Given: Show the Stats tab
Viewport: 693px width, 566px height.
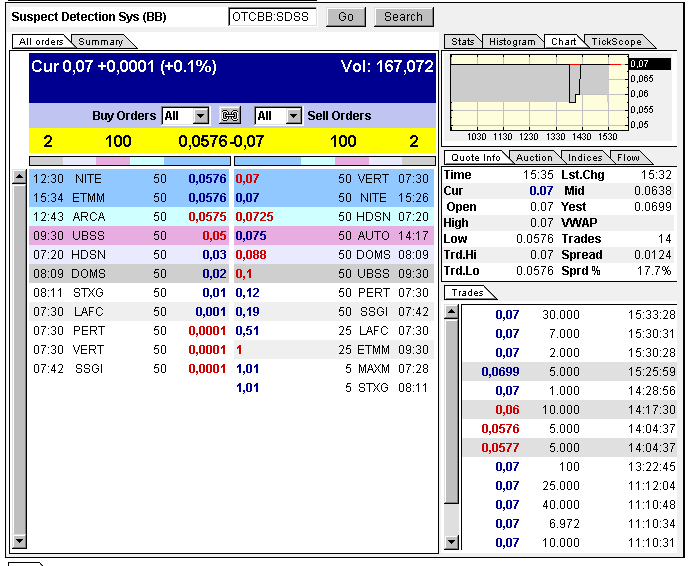Looking at the screenshot, I should click(x=463, y=42).
